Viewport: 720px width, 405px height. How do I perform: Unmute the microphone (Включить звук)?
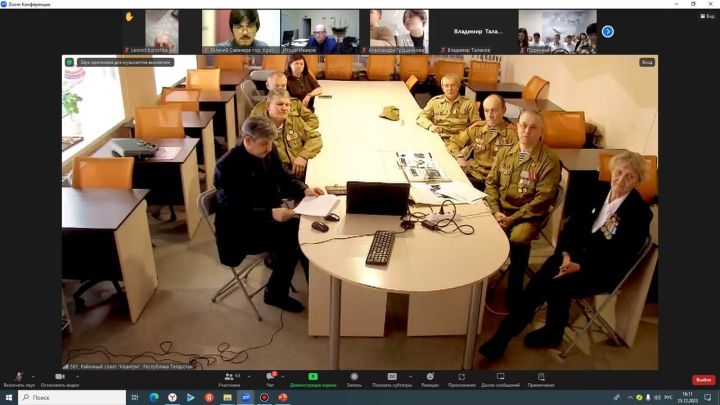[19, 380]
